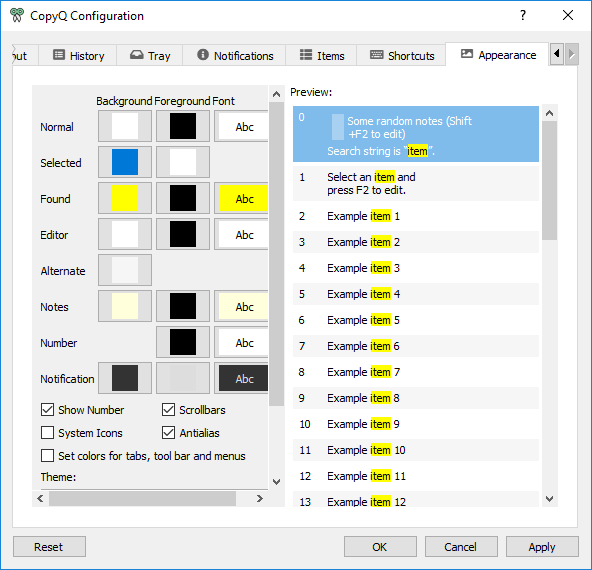The width and height of the screenshot is (592, 570).
Task: Open the Shortcuts tab
Action: coord(401,55)
